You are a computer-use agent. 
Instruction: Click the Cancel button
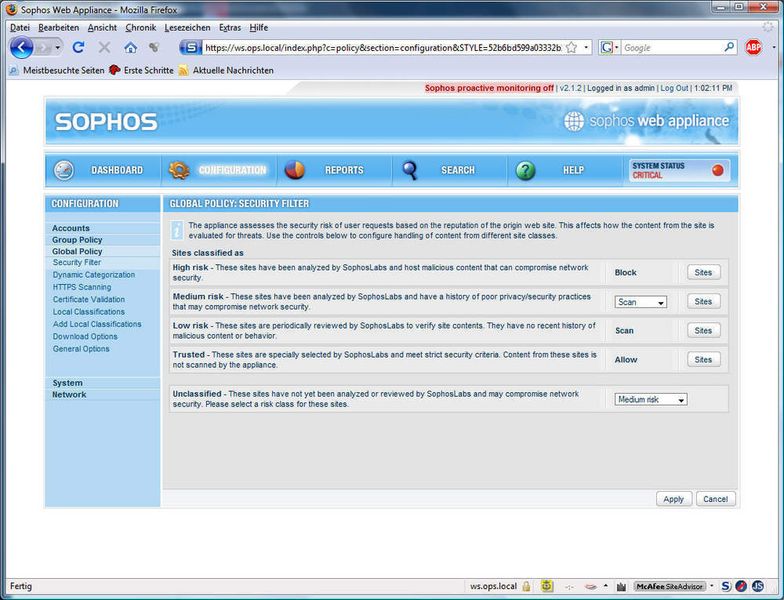coord(716,499)
